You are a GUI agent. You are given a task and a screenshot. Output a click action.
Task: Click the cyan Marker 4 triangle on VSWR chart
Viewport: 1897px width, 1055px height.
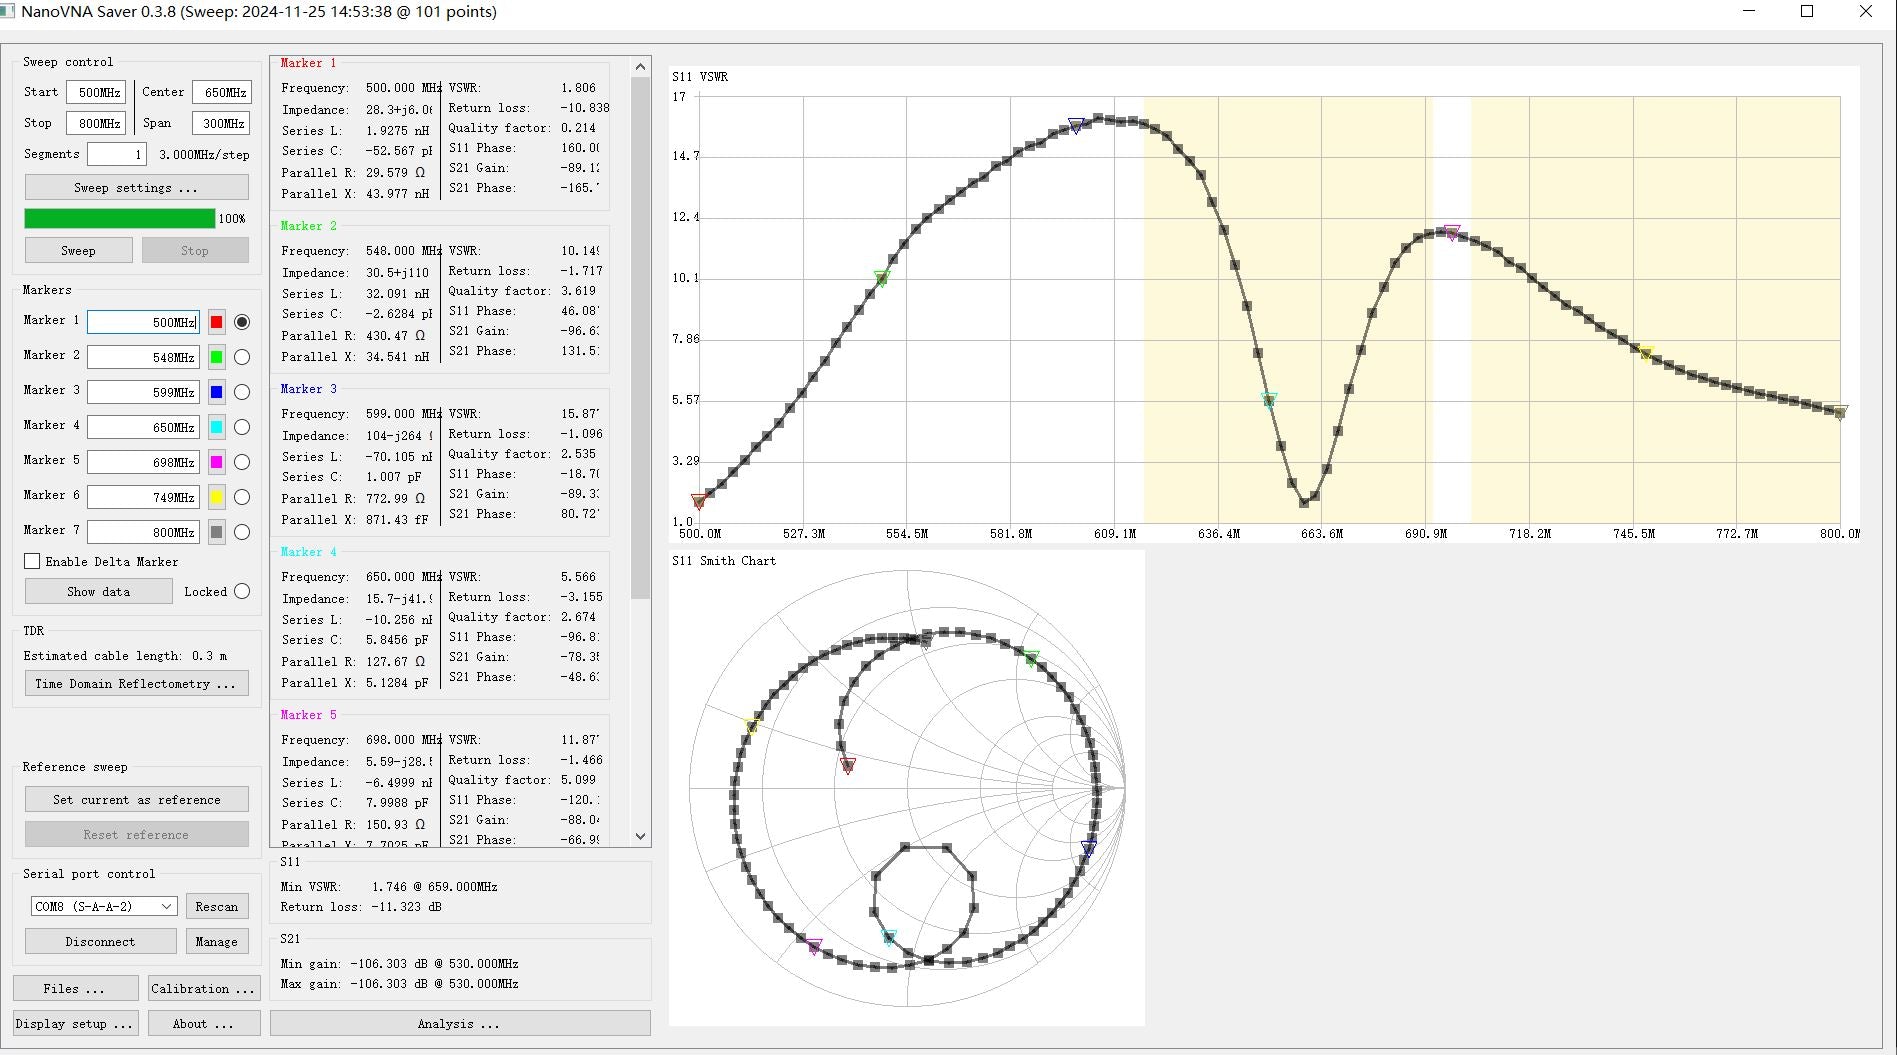click(1269, 400)
